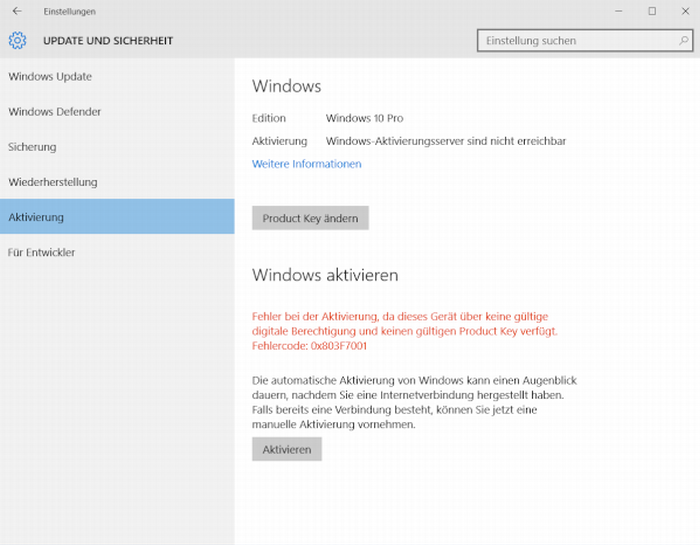Click the Aktivieren button
Viewport: 700px width, 545px height.
(x=287, y=450)
